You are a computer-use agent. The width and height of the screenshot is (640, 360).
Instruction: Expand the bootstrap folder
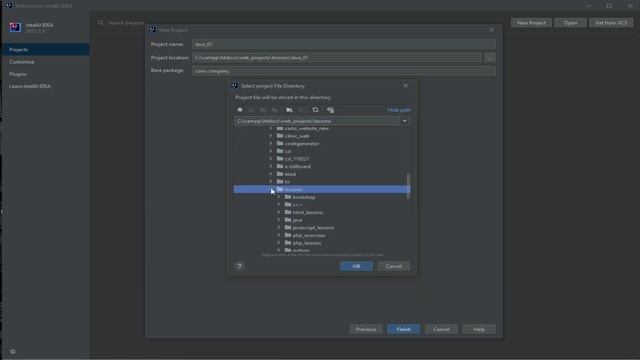(x=279, y=197)
